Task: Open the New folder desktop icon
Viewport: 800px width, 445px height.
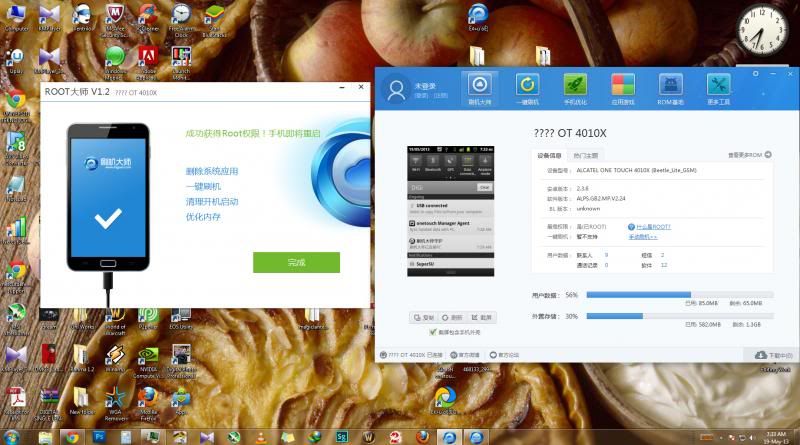Action: (82, 401)
